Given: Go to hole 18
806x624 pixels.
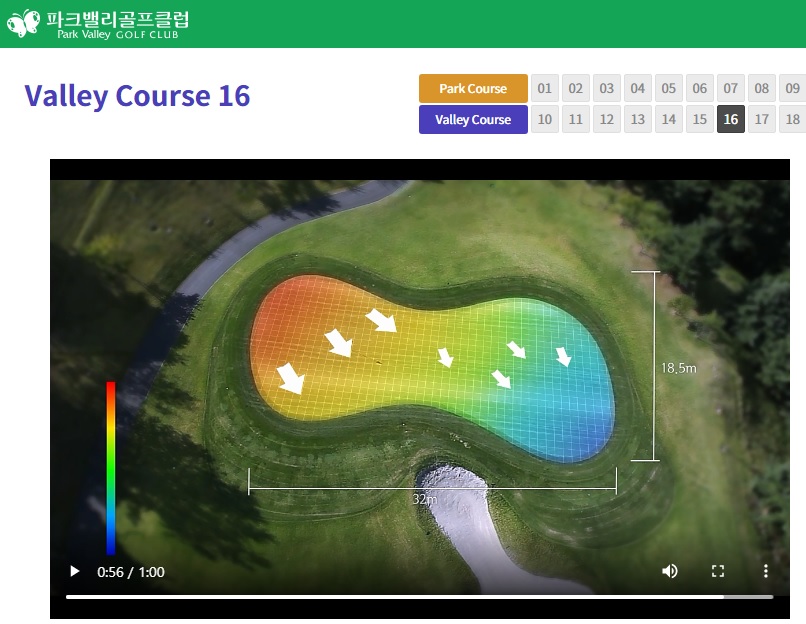Looking at the screenshot, I should click(x=792, y=119).
